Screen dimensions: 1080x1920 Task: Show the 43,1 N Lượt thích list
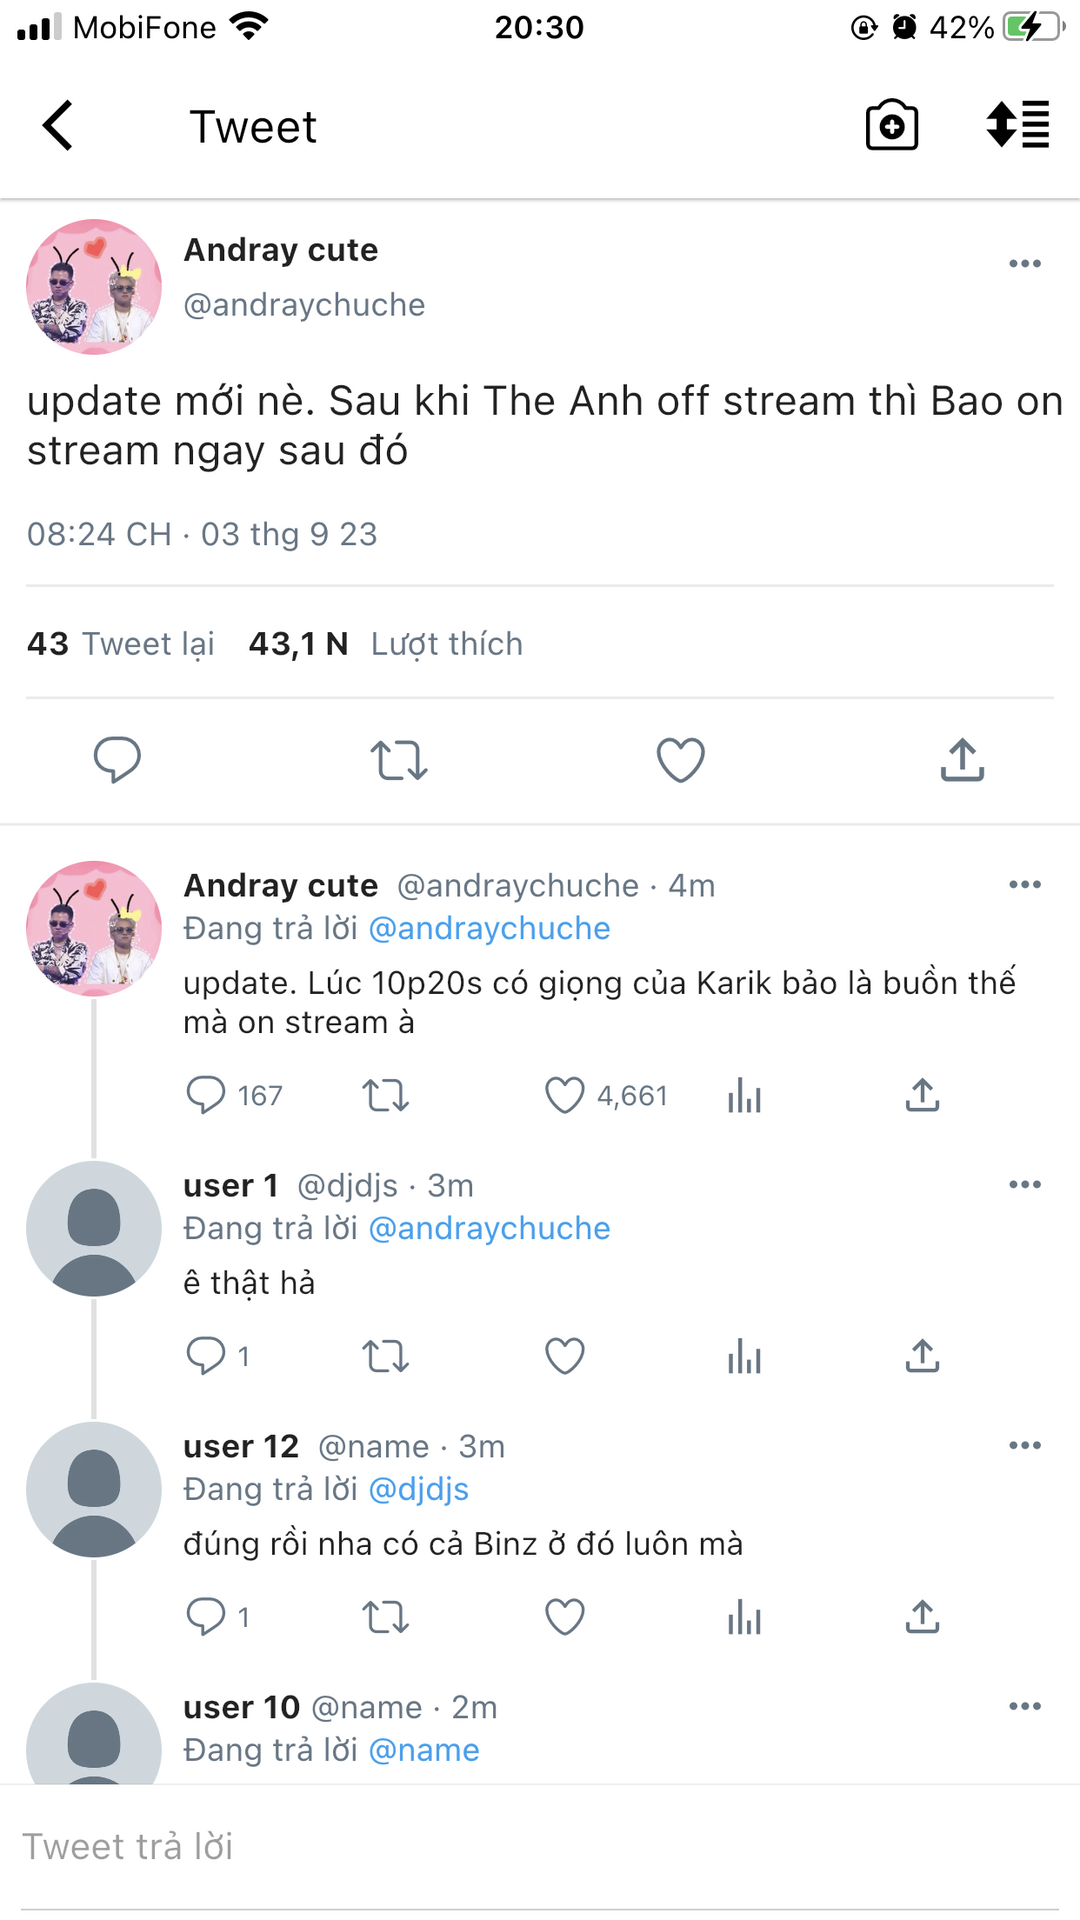[385, 644]
